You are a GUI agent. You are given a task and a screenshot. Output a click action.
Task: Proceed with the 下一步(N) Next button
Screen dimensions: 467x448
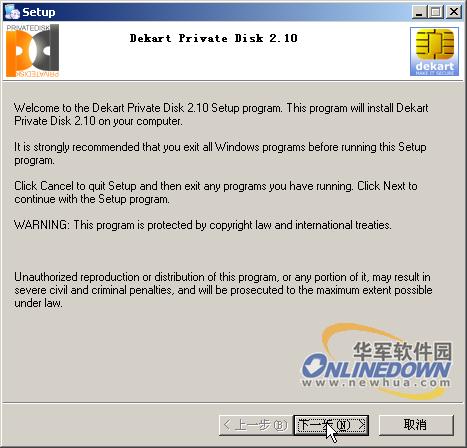[331, 425]
